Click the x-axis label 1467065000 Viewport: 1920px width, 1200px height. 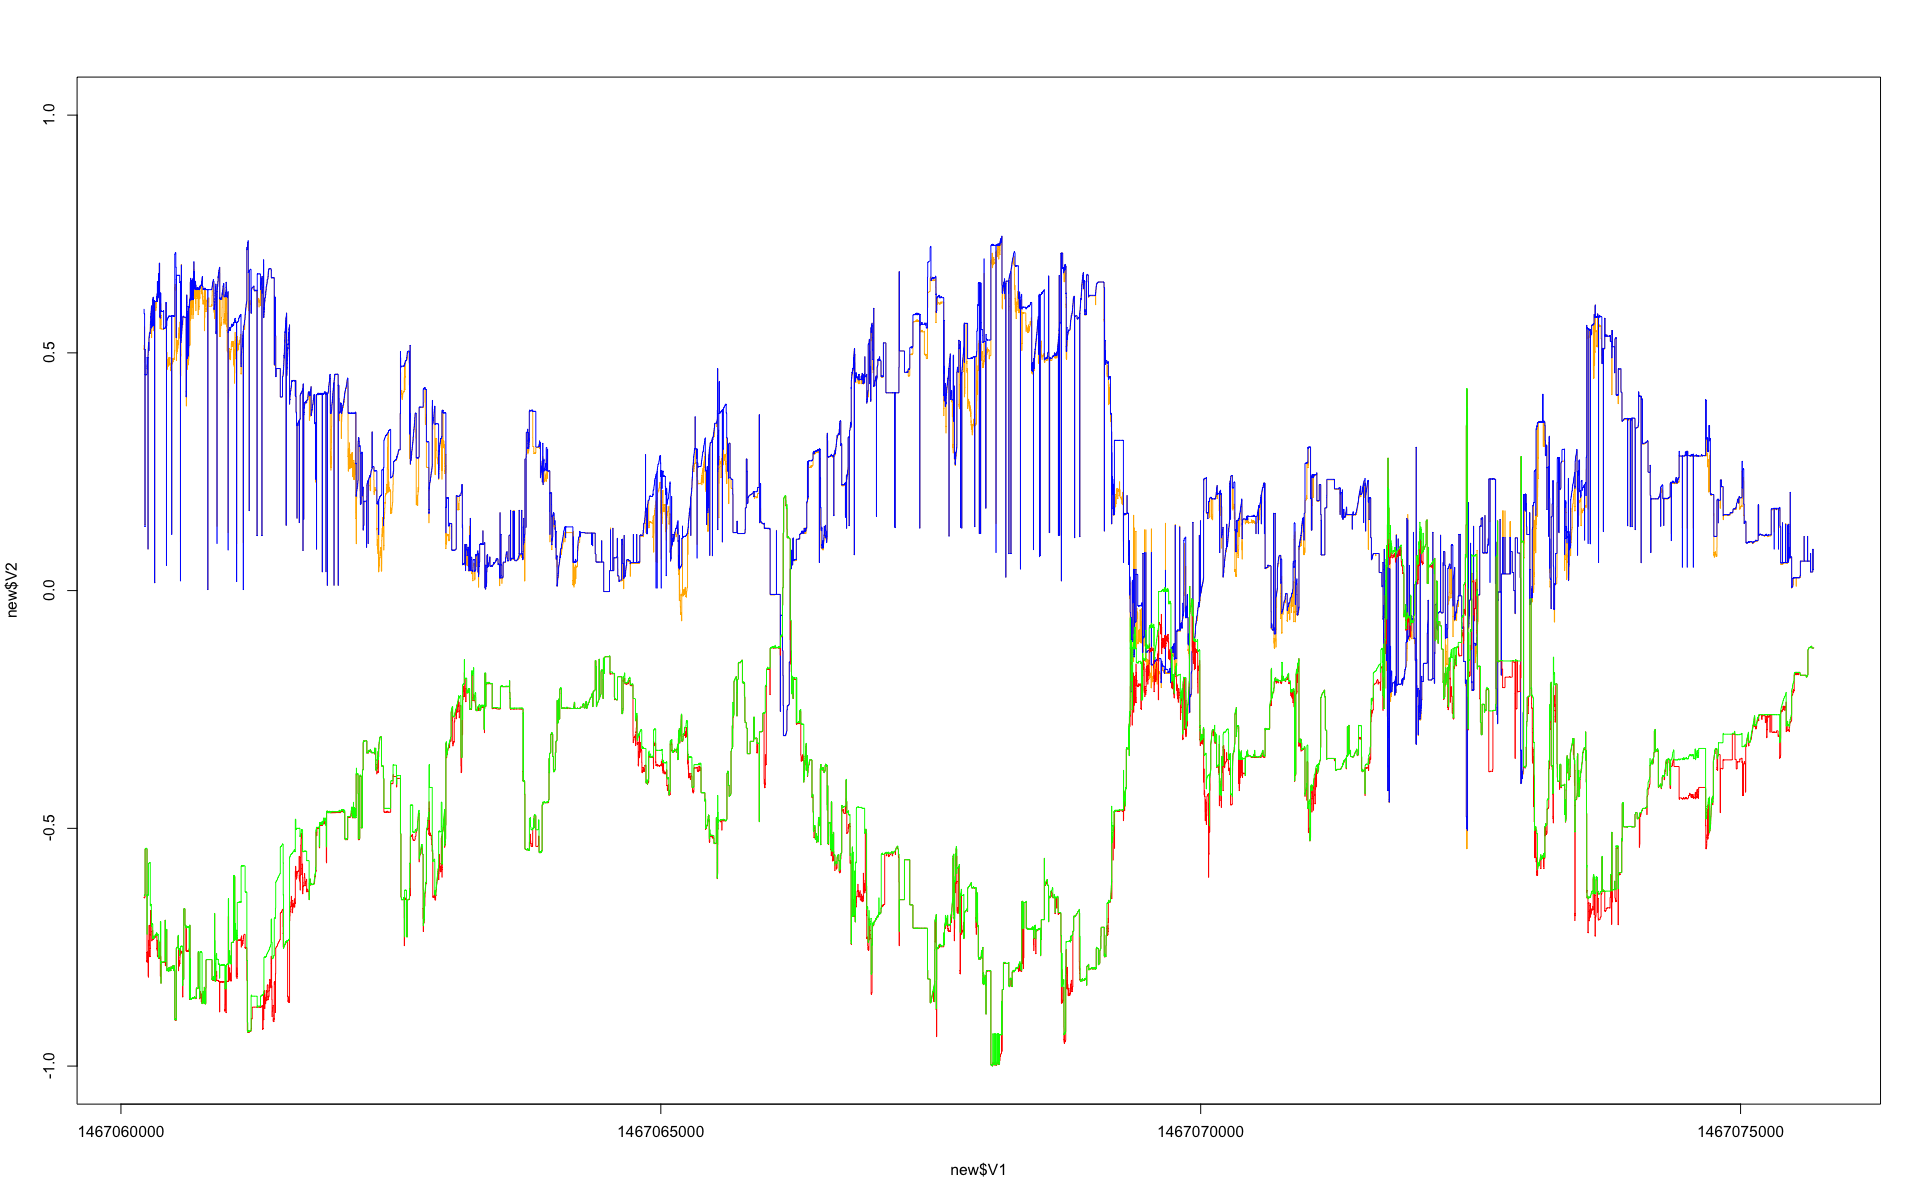coord(660,1132)
